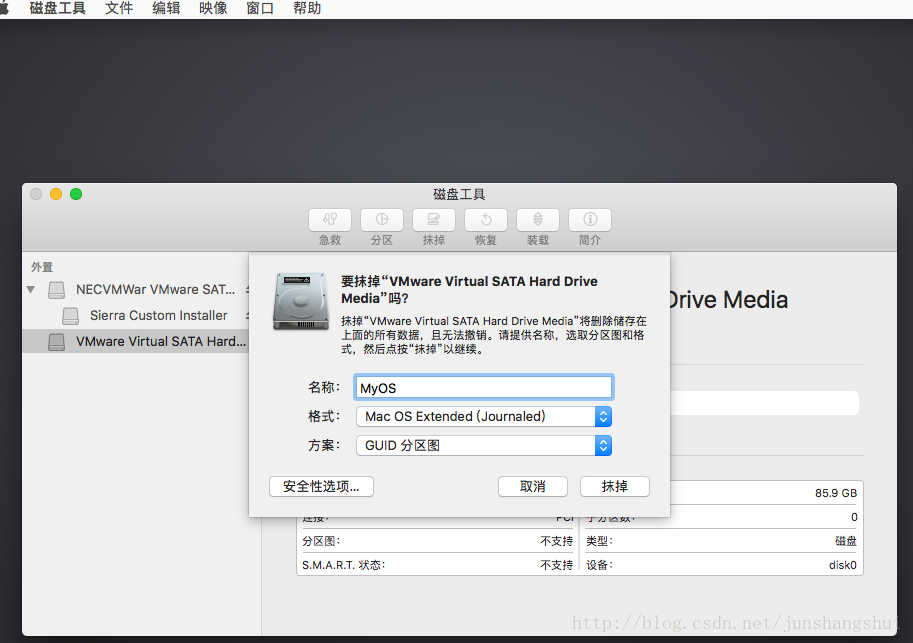
Task: Click the yellow minimize window button
Action: pos(56,194)
